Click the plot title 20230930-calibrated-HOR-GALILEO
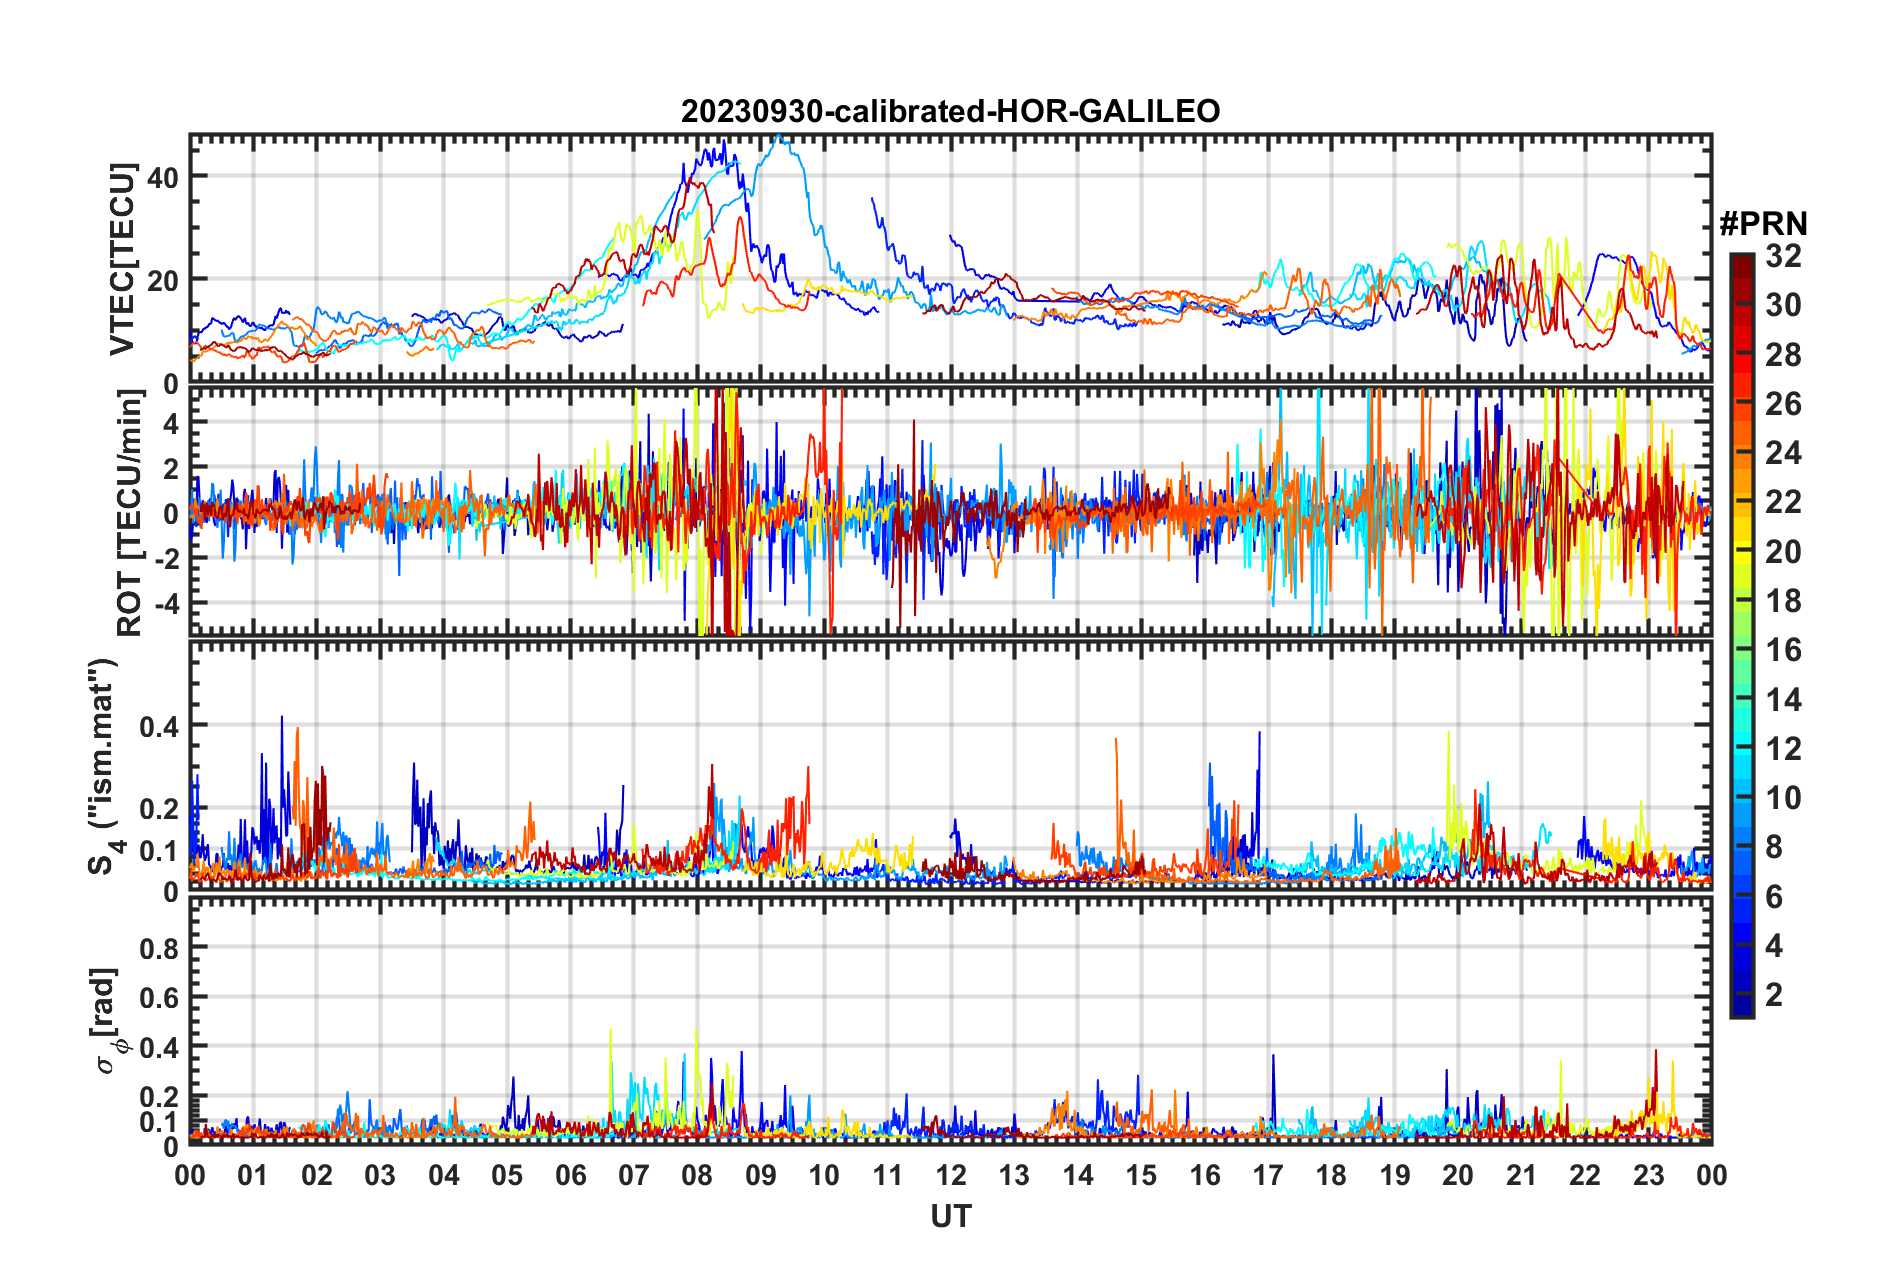This screenshot has height=1272, width=1902. click(950, 111)
